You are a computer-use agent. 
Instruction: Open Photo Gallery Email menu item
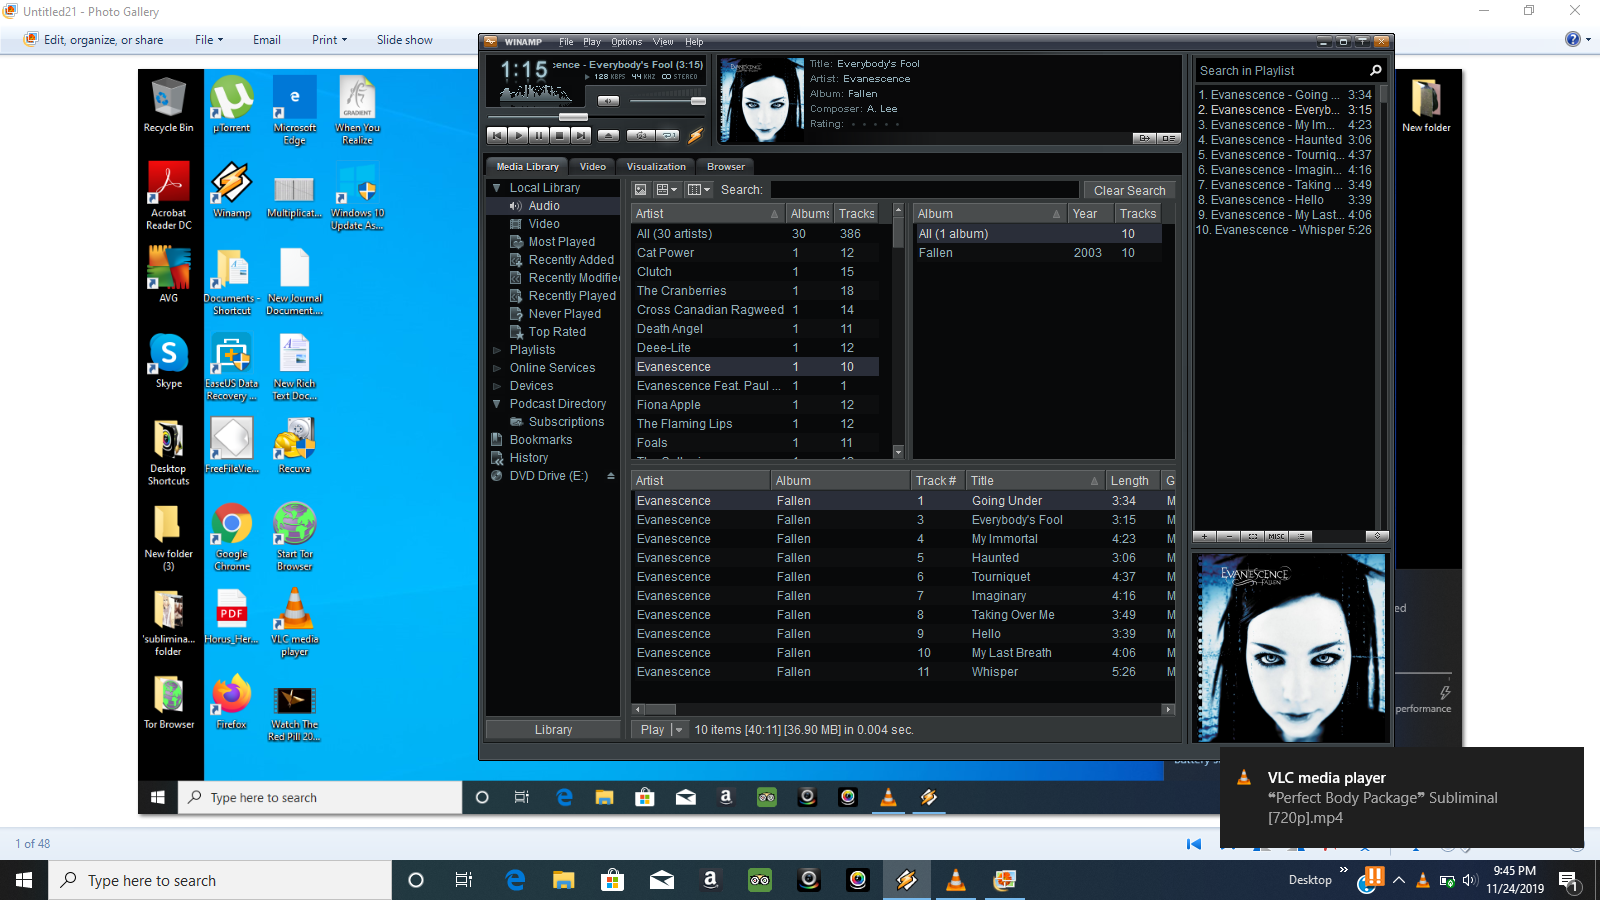coord(267,40)
